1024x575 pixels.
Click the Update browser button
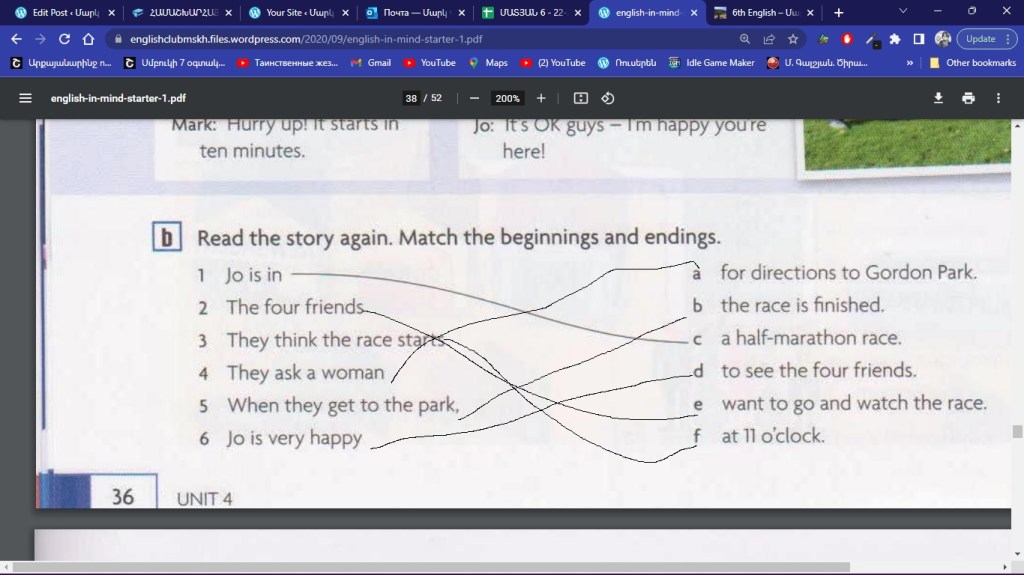coord(986,39)
